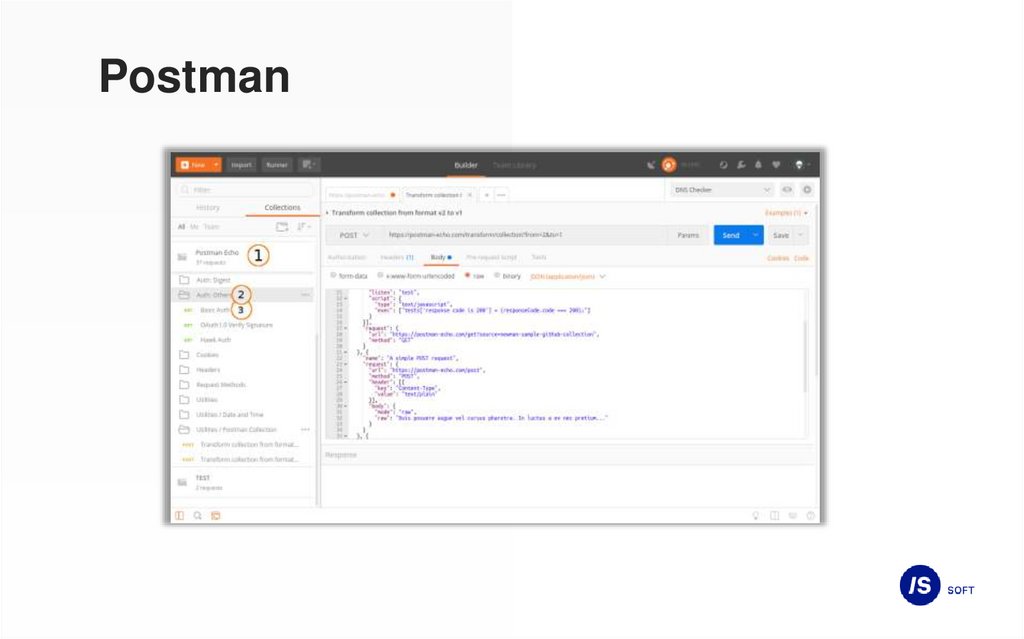Click the find magnifier icon in status bar
The height and width of the screenshot is (639, 1024).
197,516
